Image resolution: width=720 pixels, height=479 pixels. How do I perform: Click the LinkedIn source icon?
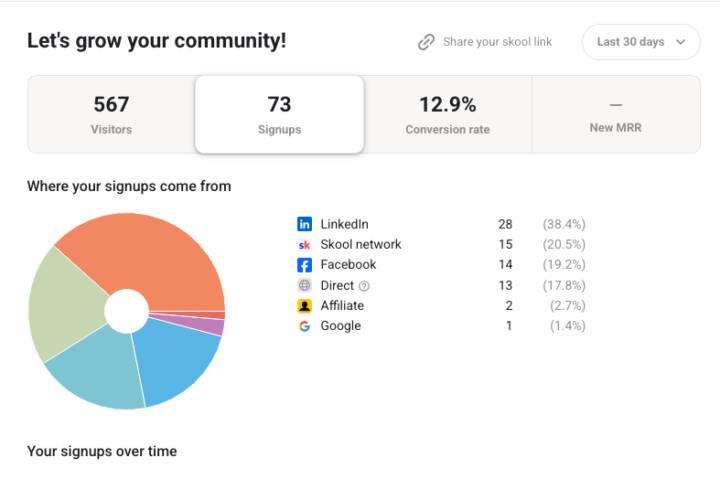[x=305, y=224]
